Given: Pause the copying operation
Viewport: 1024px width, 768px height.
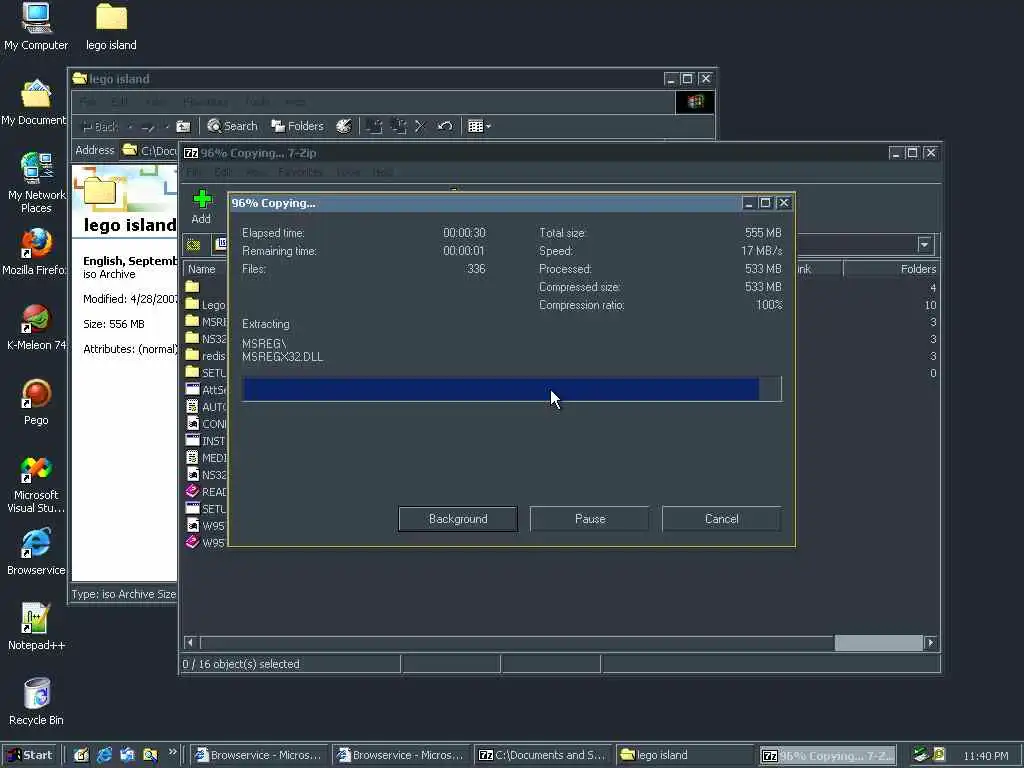Looking at the screenshot, I should click(590, 519).
